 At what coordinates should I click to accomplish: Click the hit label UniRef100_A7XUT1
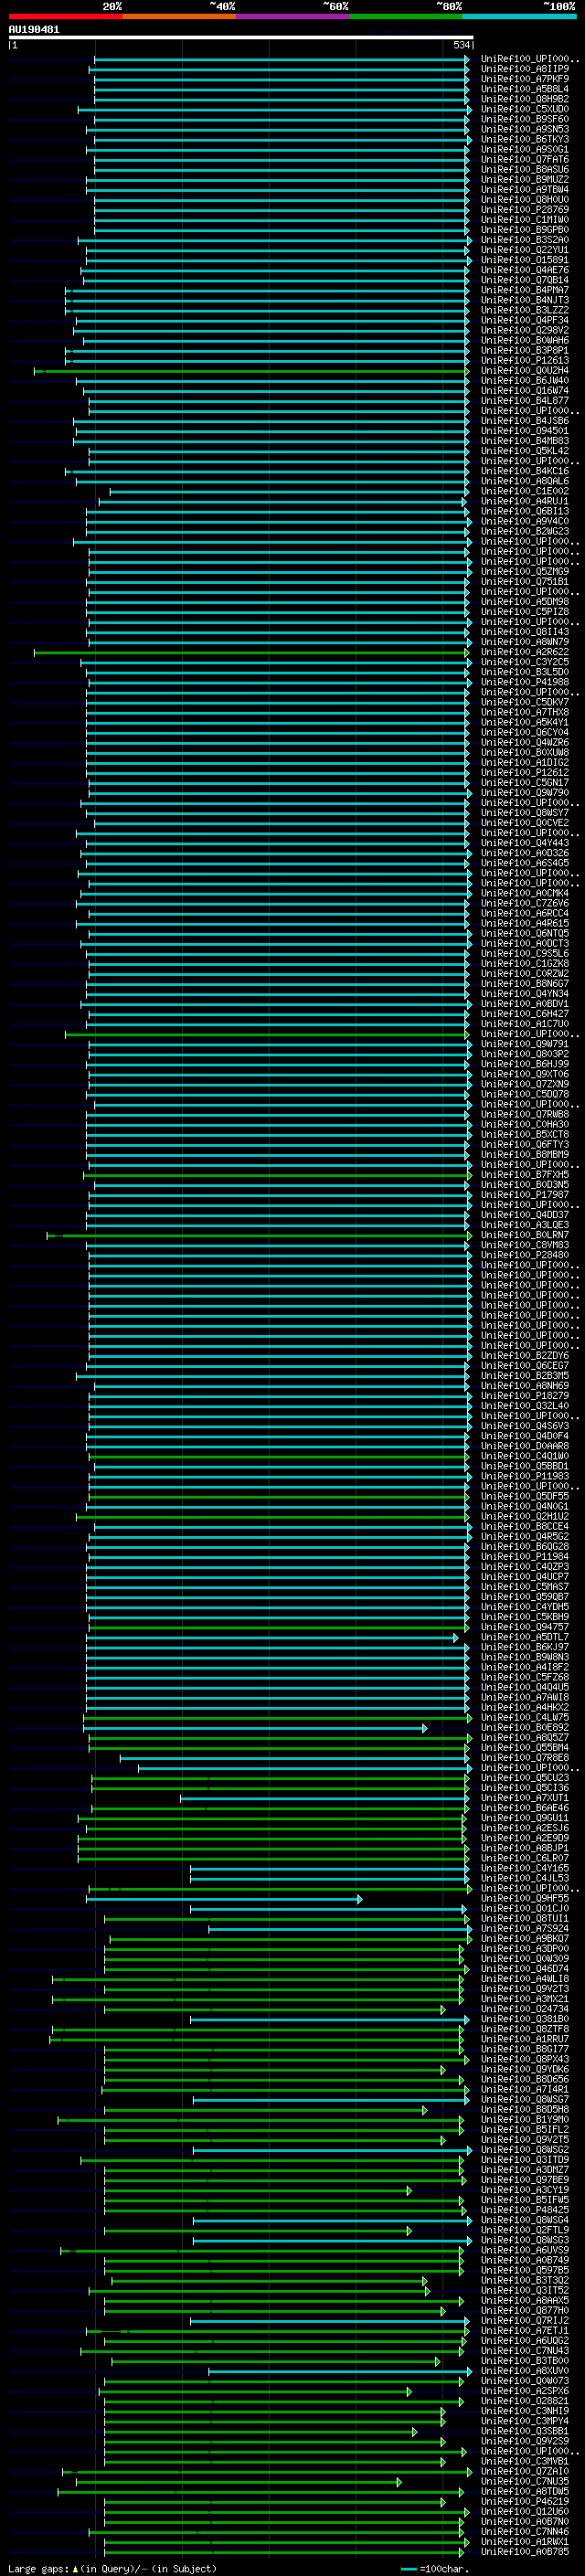click(x=525, y=1797)
